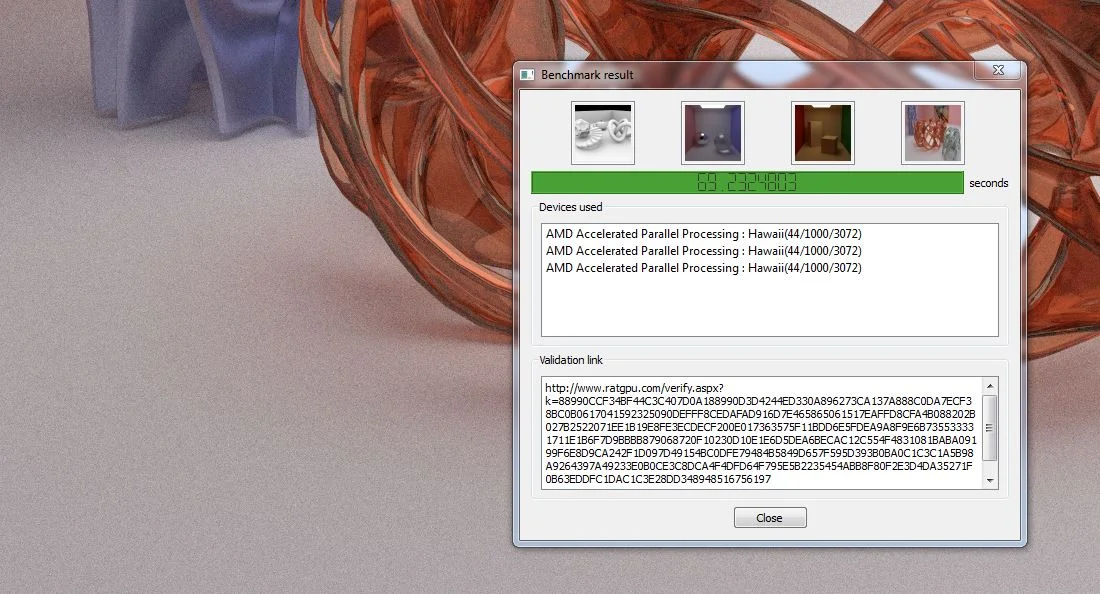
Task: Select the spheres in purple room thumbnail
Action: click(x=713, y=133)
